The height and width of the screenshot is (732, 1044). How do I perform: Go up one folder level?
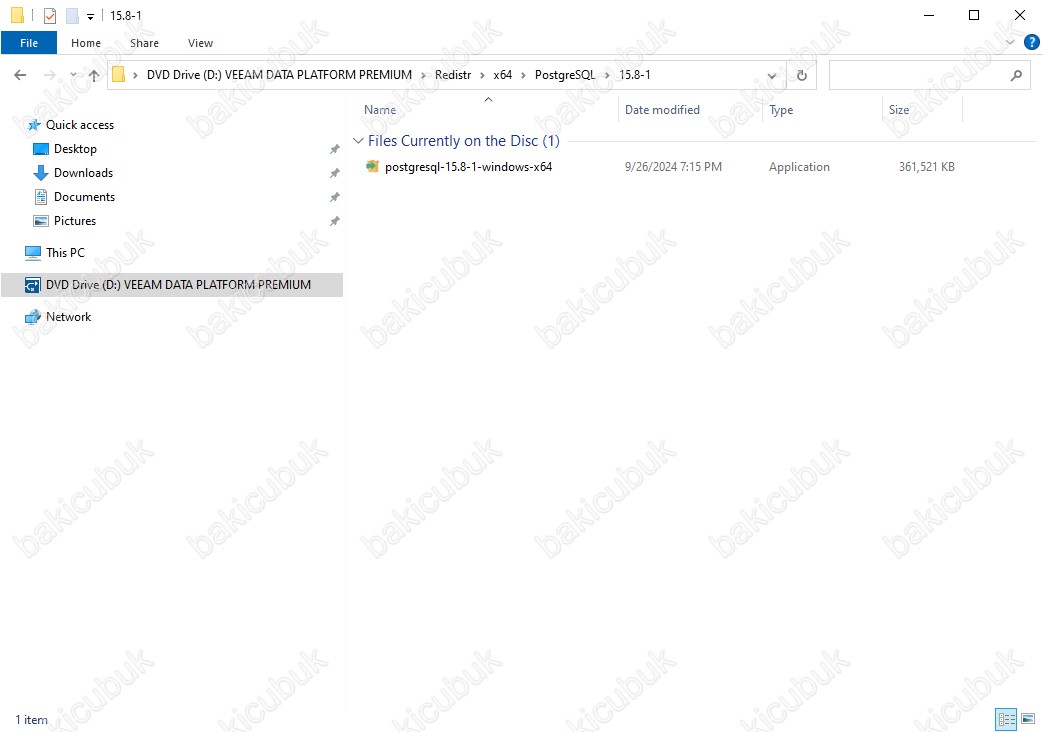tap(94, 75)
